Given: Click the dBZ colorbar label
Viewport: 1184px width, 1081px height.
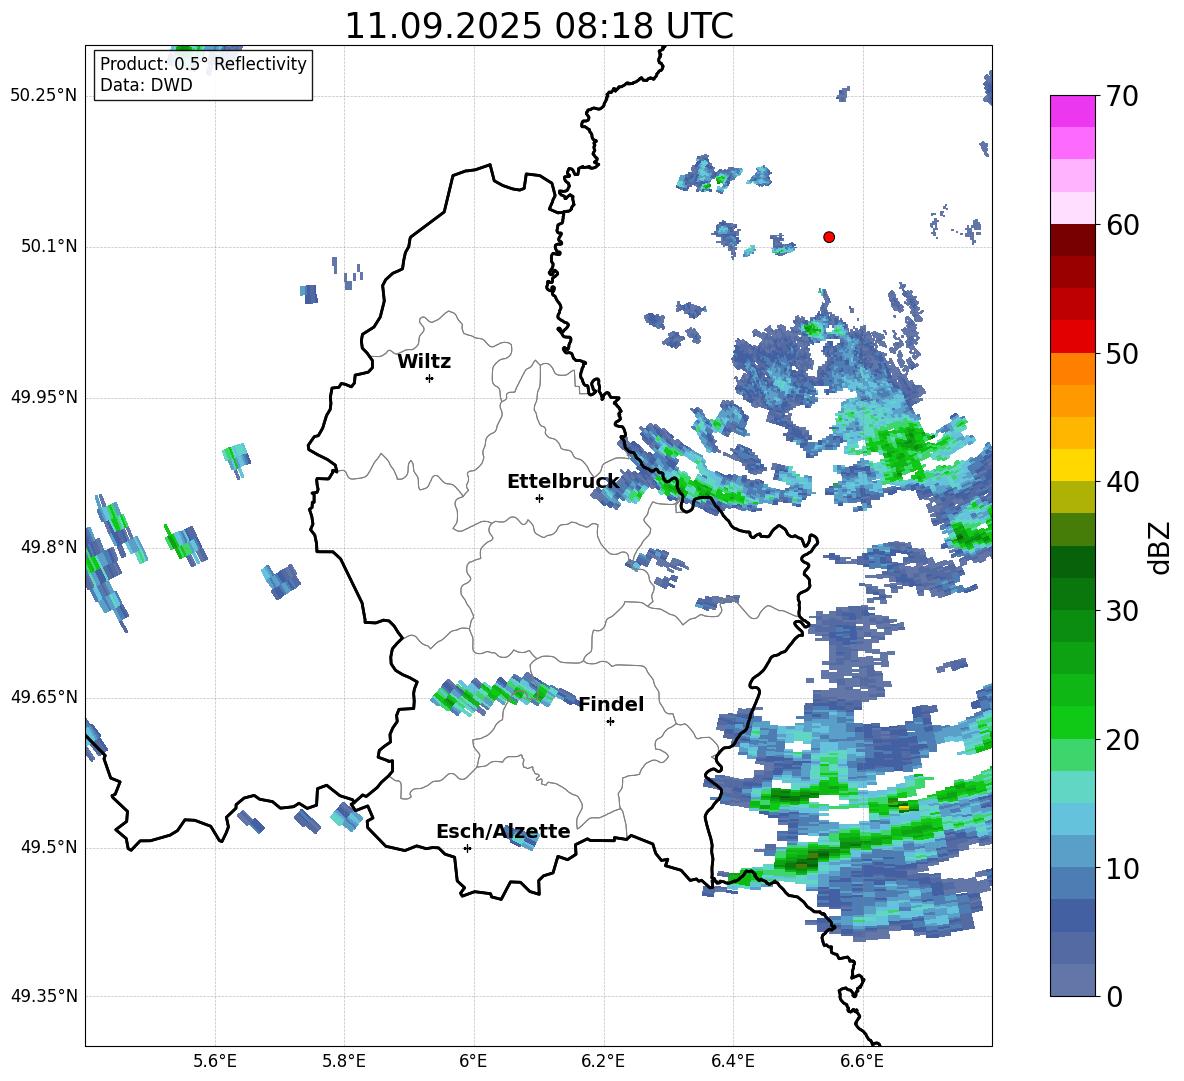Looking at the screenshot, I should pos(1160,548).
